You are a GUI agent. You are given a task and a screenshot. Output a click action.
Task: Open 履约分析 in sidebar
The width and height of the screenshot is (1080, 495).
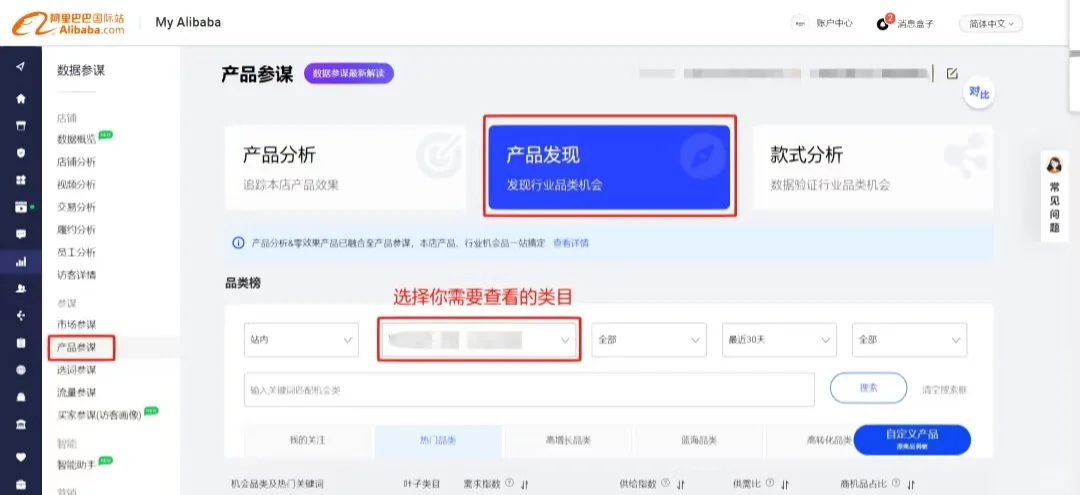pos(76,230)
